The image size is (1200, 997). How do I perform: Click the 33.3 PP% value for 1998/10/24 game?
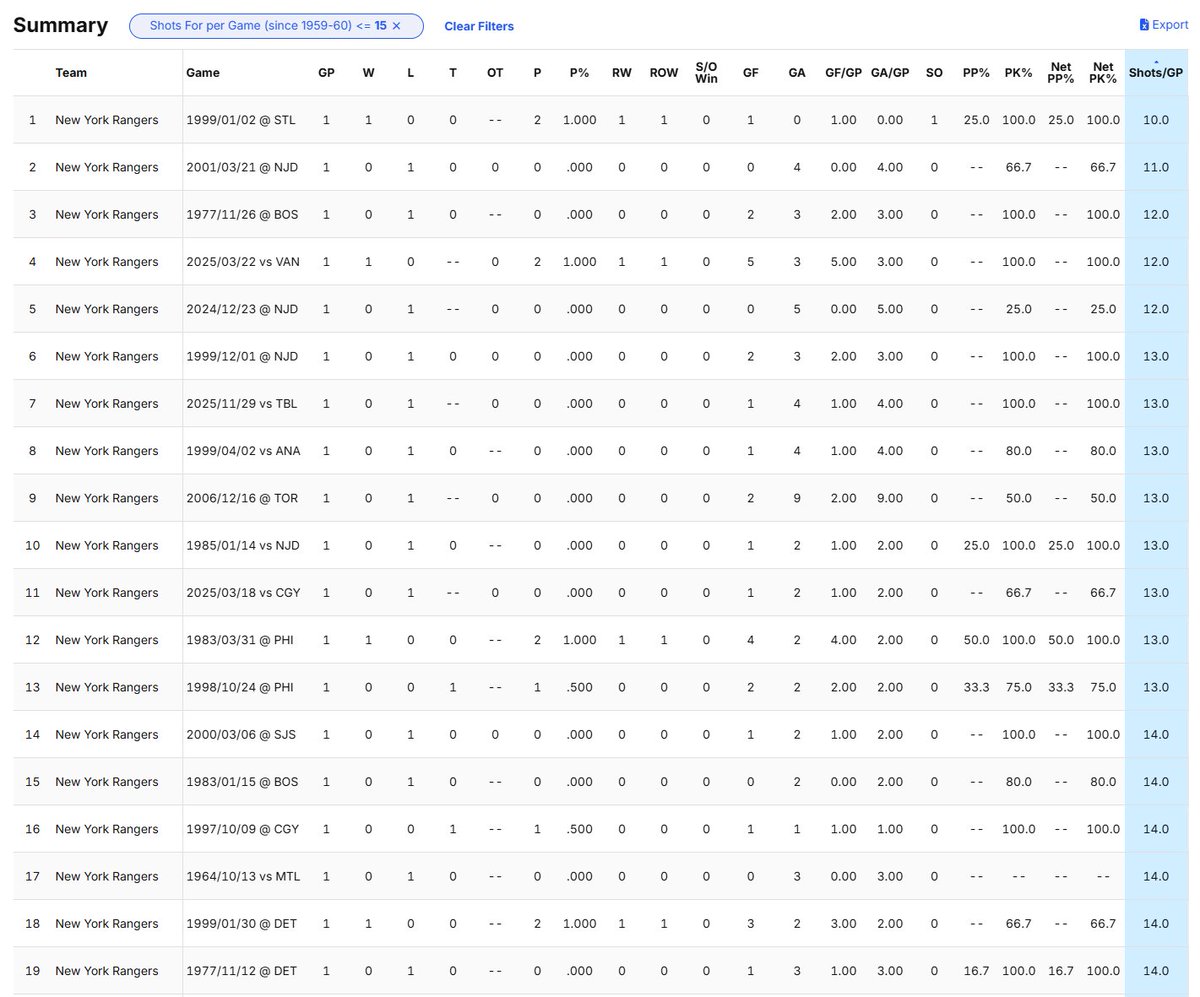click(976, 687)
